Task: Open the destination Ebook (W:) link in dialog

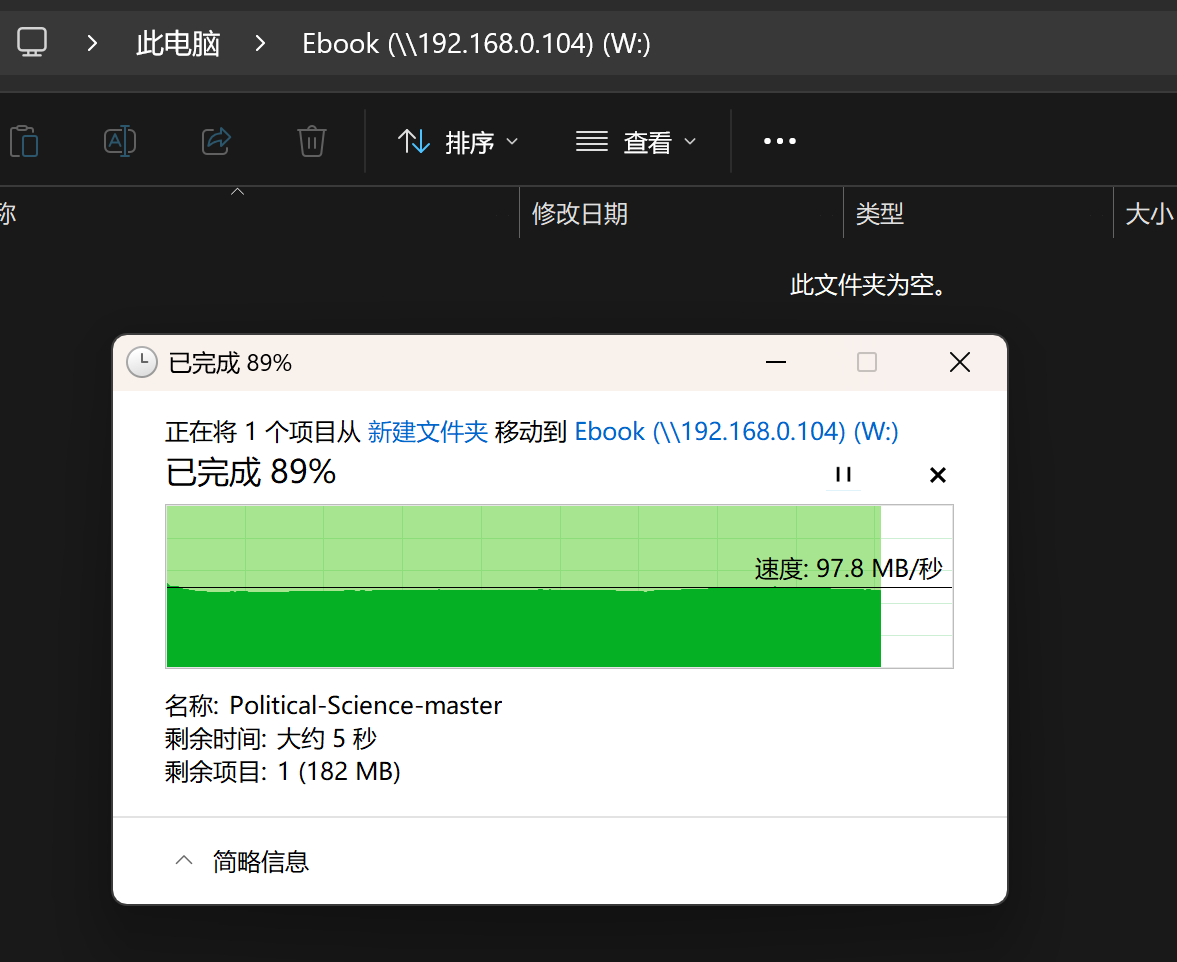Action: click(x=736, y=431)
